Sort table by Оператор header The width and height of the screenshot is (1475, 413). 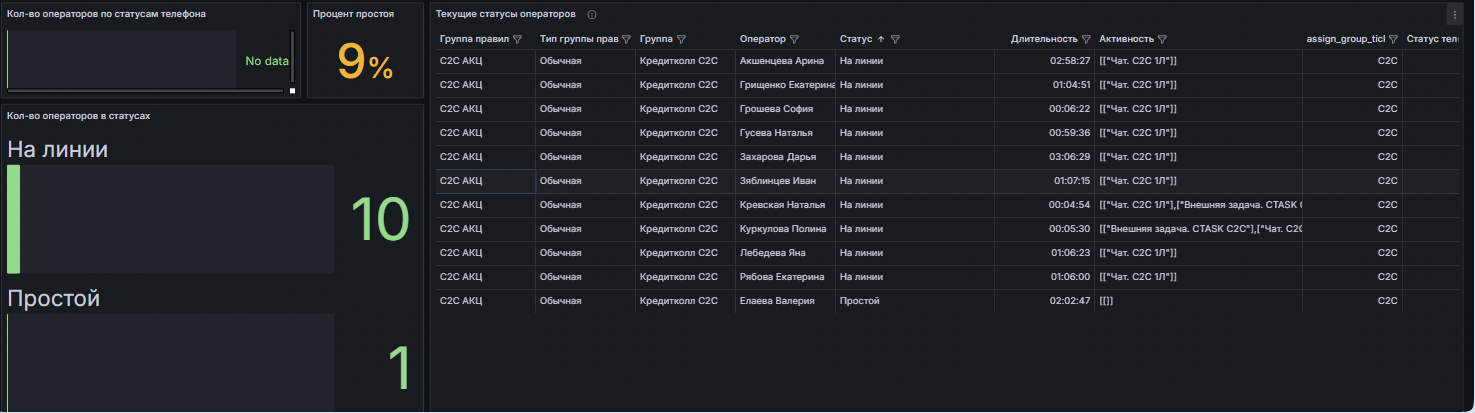click(x=762, y=39)
